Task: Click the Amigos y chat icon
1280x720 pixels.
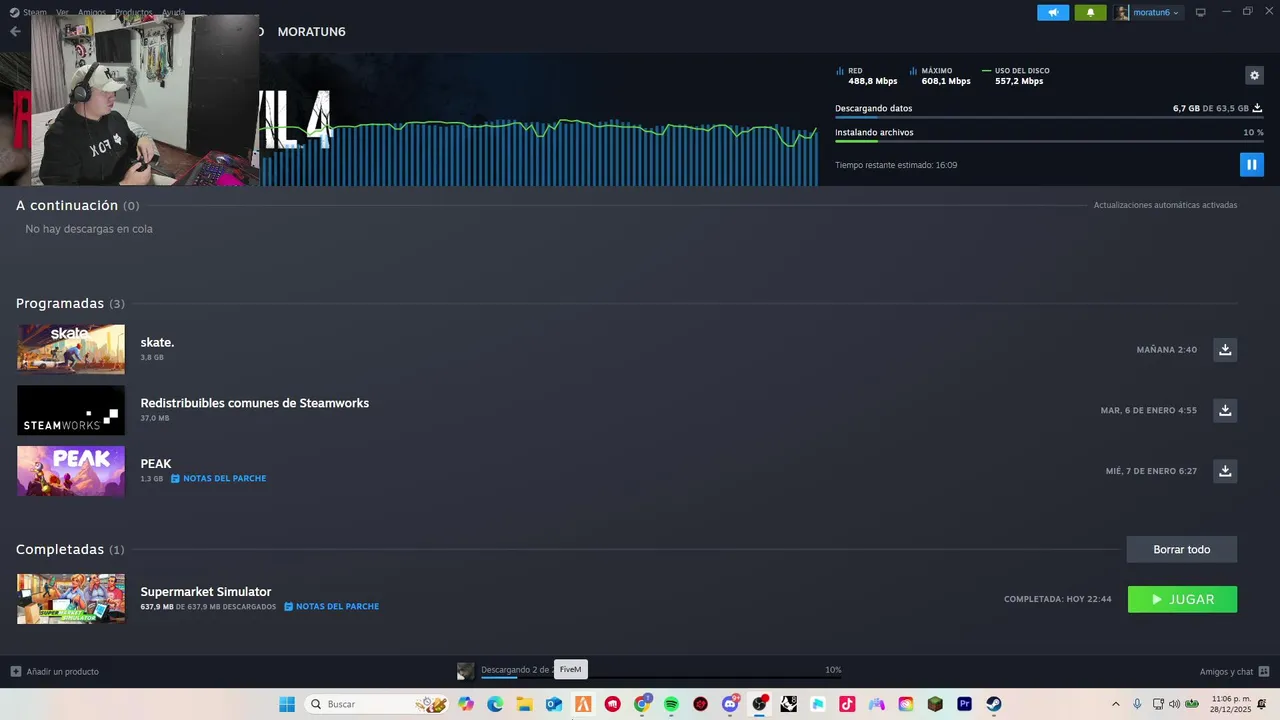Action: [1264, 672]
